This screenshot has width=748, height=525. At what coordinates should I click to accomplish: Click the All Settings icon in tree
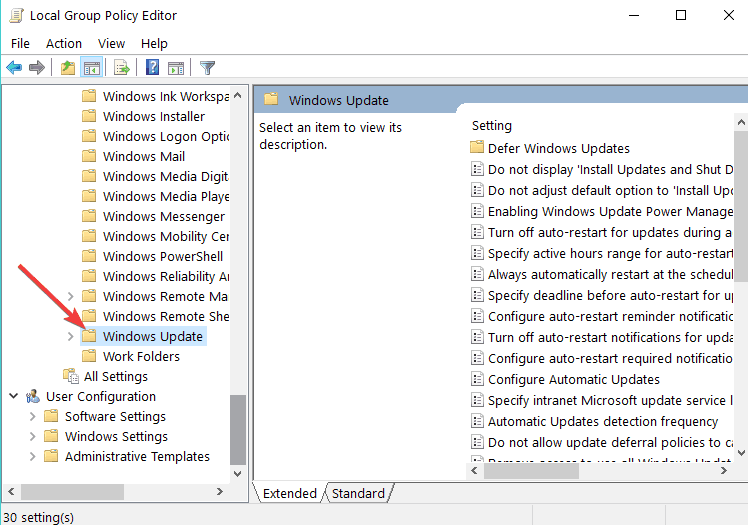pyautogui.click(x=71, y=376)
